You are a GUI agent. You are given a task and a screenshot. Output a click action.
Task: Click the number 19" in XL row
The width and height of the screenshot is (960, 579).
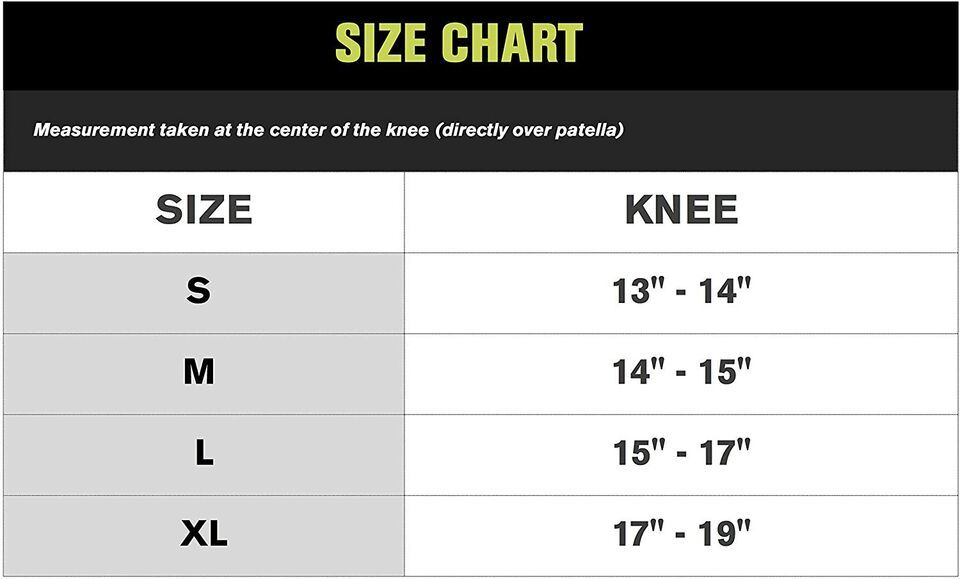[x=726, y=533]
